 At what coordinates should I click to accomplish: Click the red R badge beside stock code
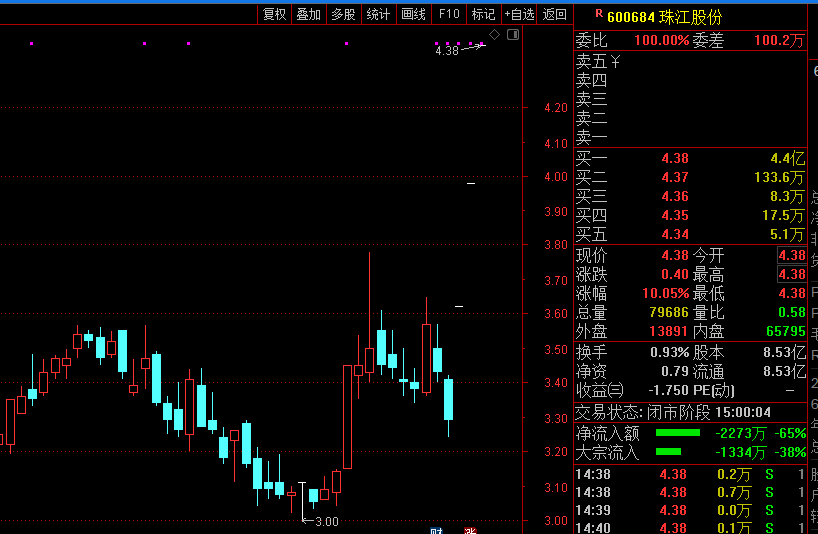599,15
